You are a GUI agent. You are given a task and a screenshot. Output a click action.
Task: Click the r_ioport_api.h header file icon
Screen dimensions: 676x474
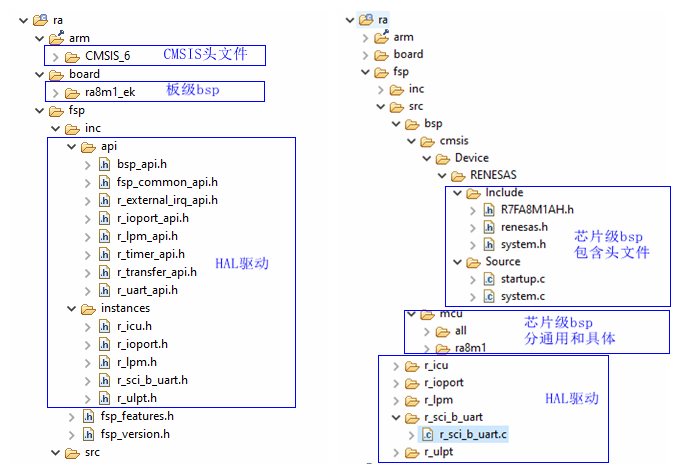(x=104, y=219)
